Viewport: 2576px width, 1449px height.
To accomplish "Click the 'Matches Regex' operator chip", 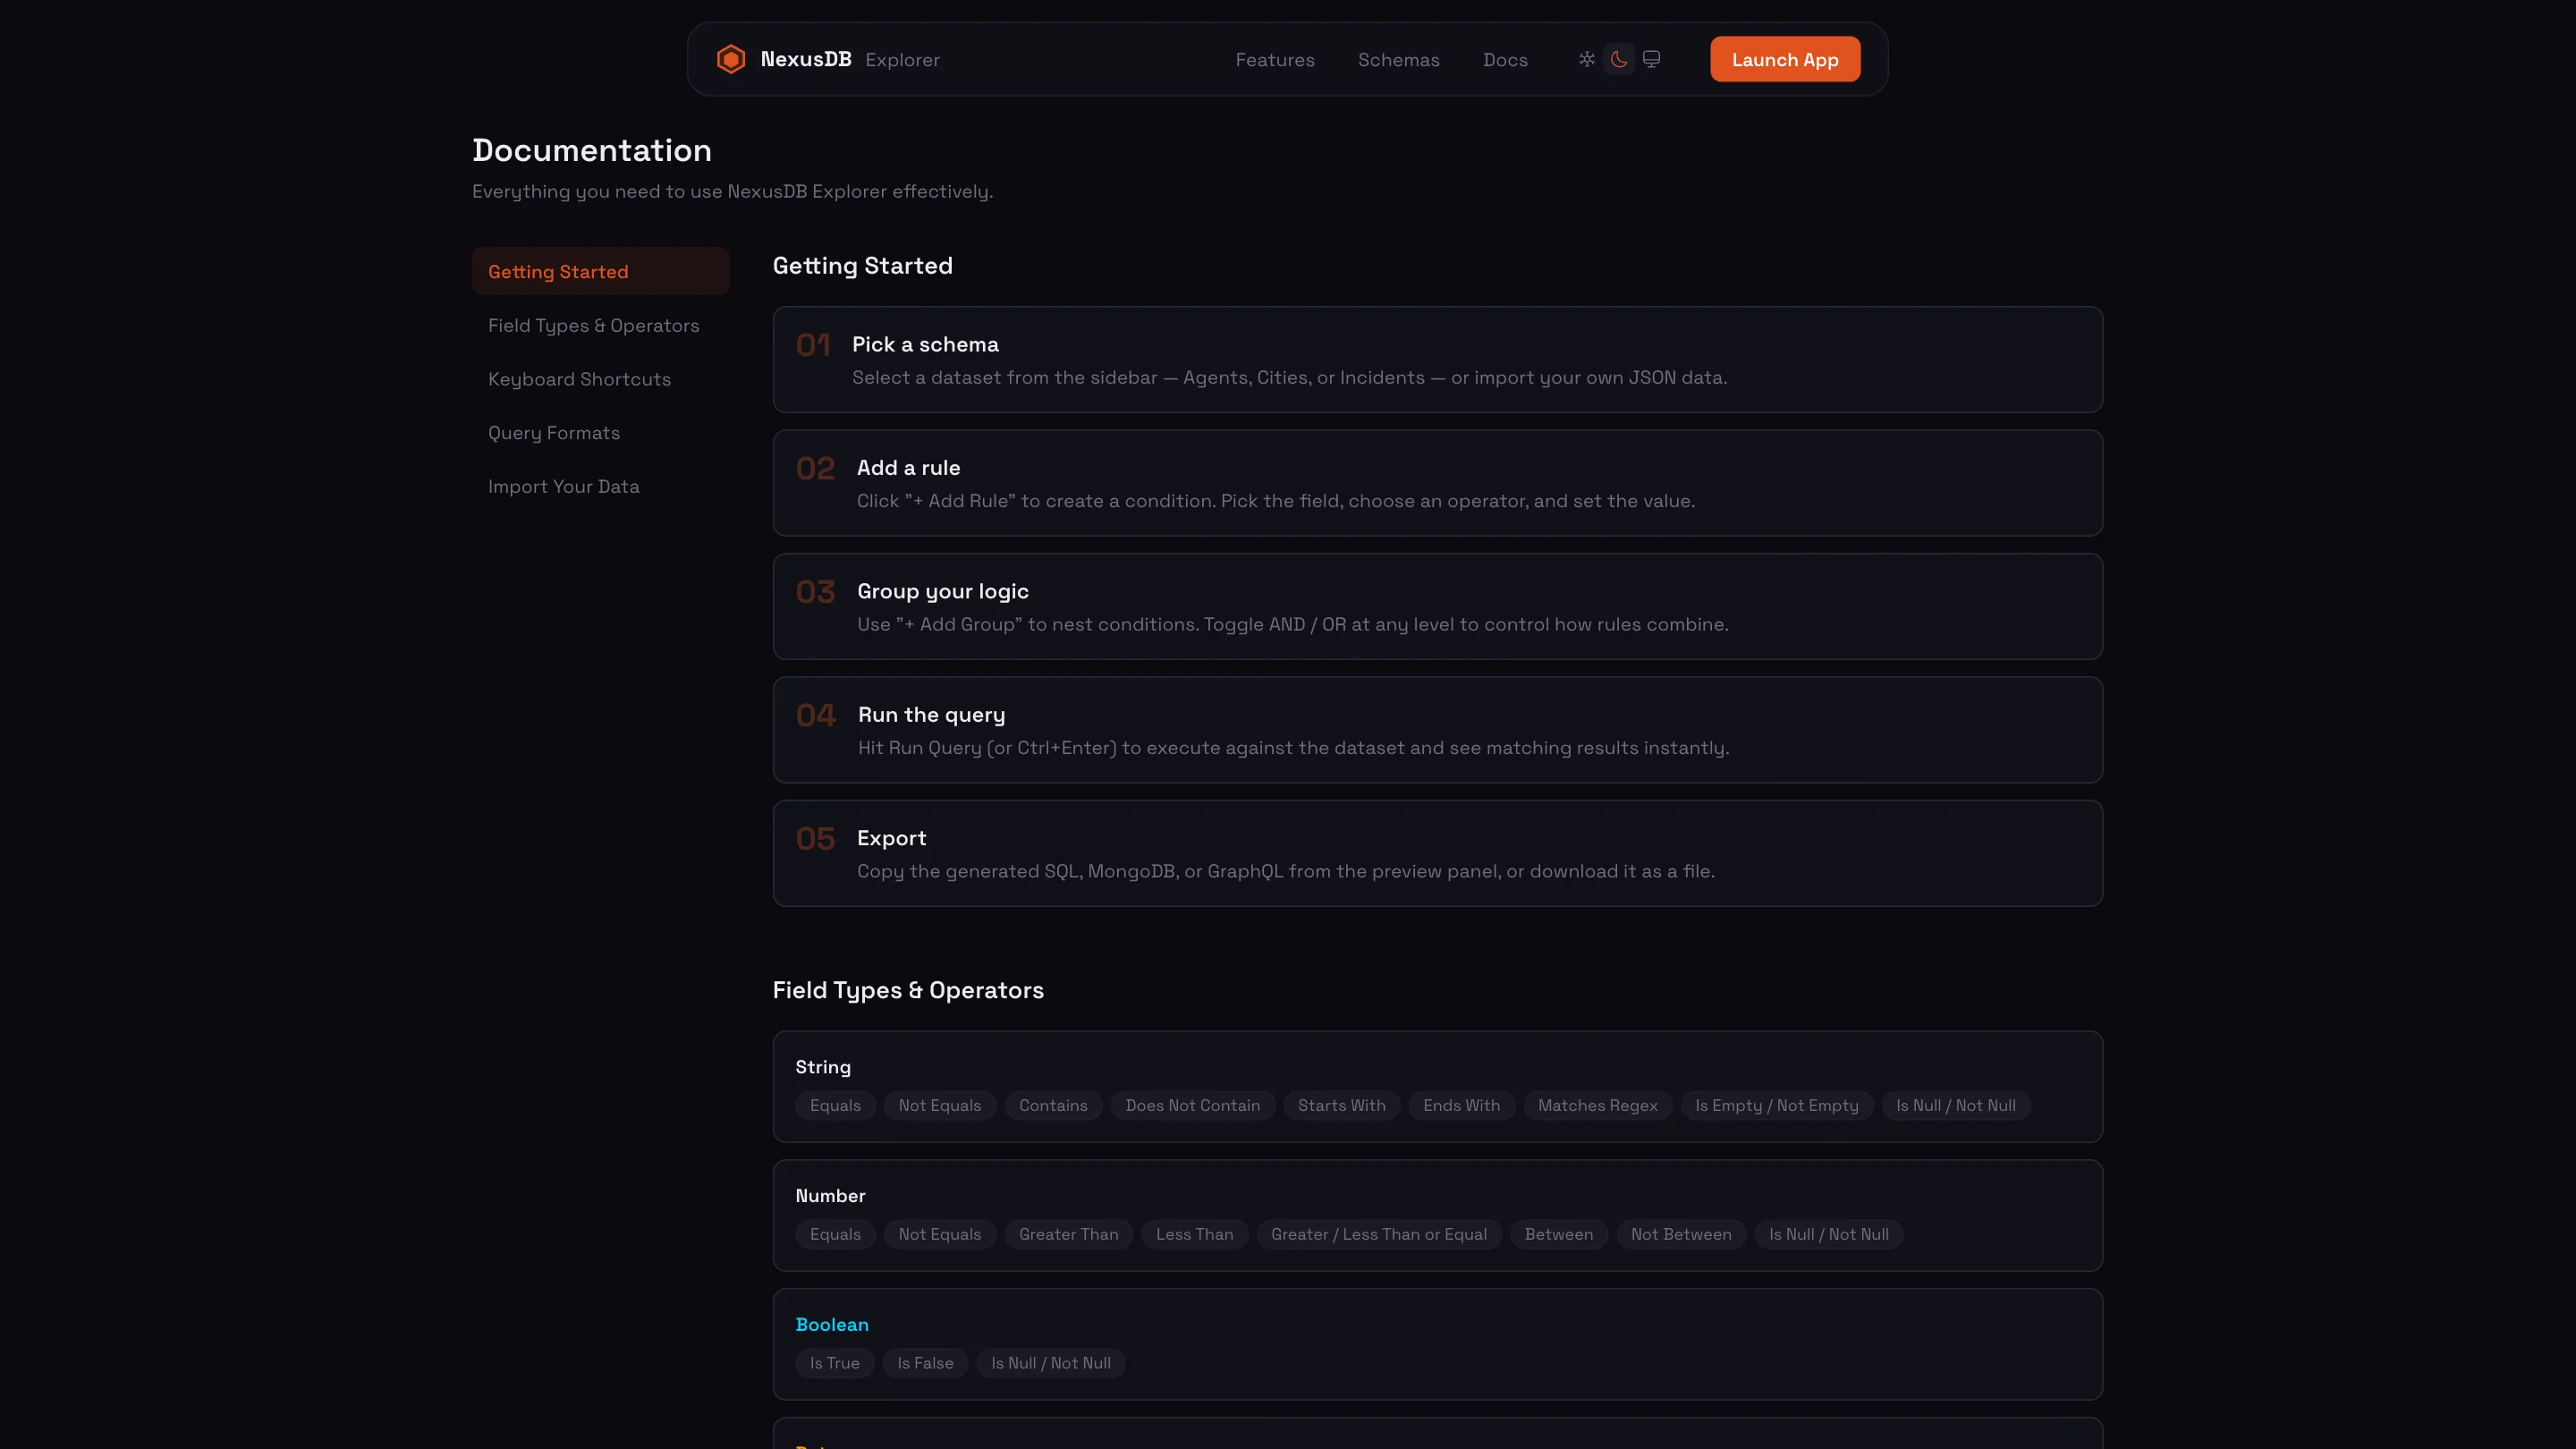I will coord(1598,1105).
